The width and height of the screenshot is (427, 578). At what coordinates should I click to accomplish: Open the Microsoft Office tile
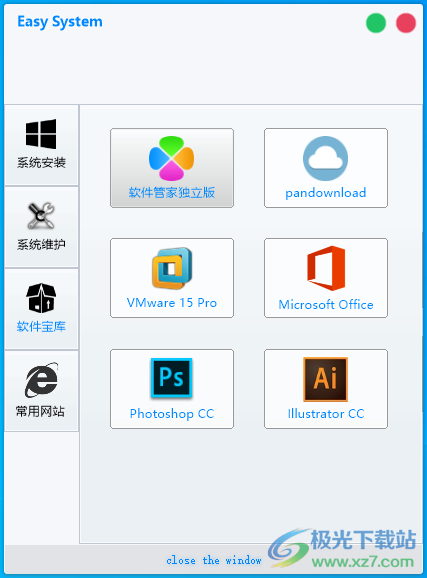tap(326, 278)
